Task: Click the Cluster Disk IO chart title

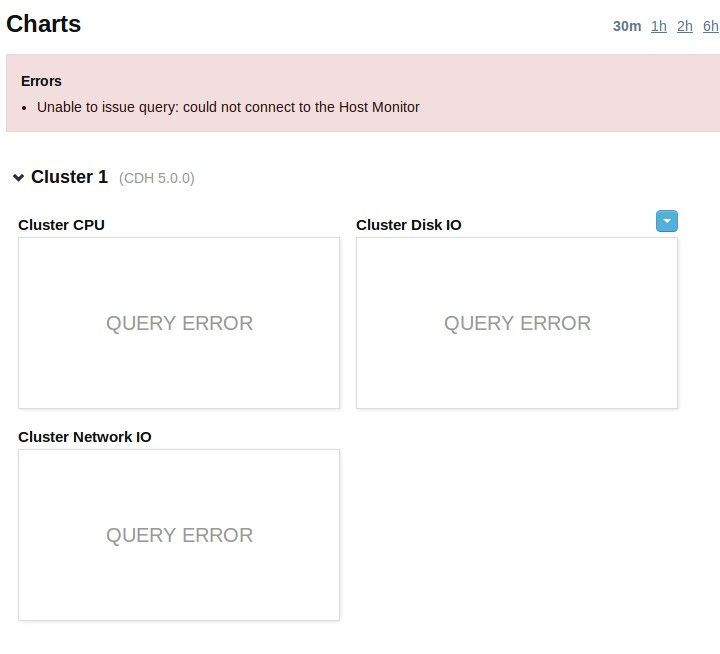Action: coord(409,225)
